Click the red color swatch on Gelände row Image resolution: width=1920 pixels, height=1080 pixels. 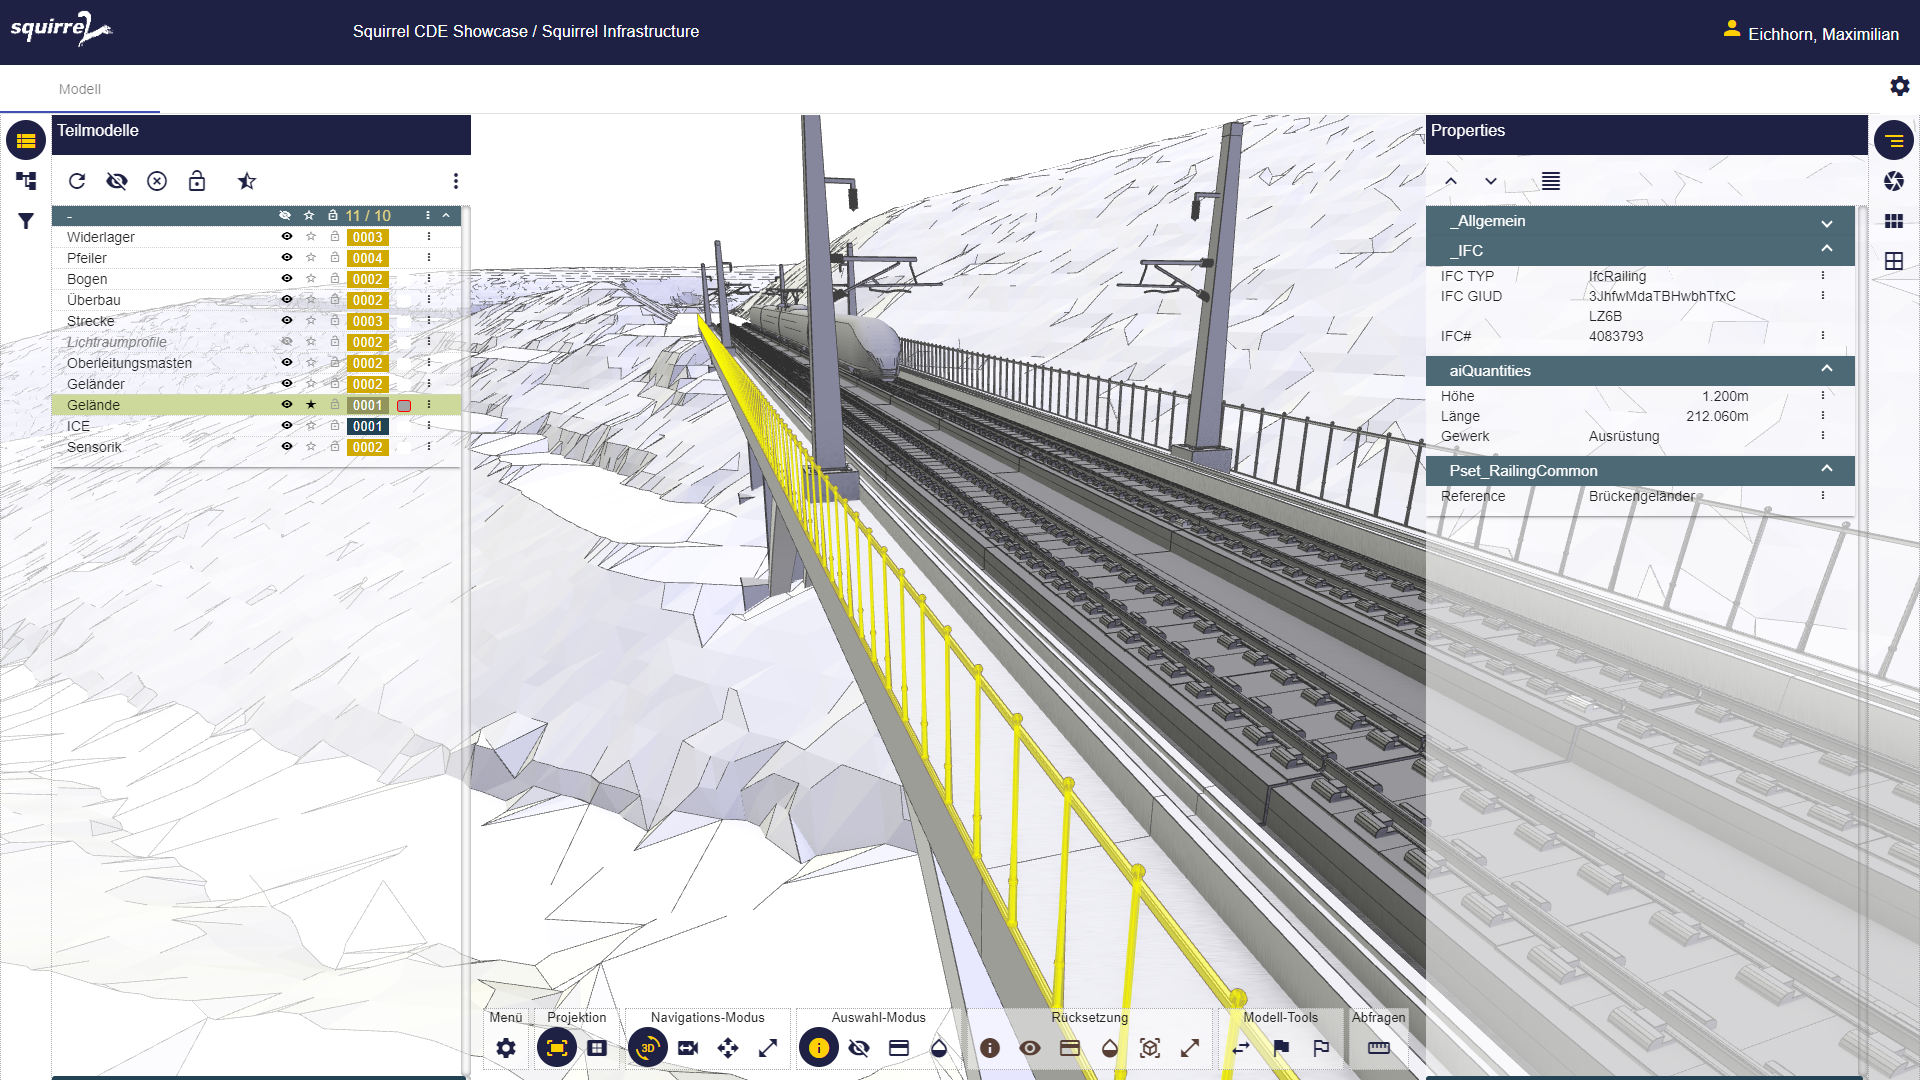[404, 406]
